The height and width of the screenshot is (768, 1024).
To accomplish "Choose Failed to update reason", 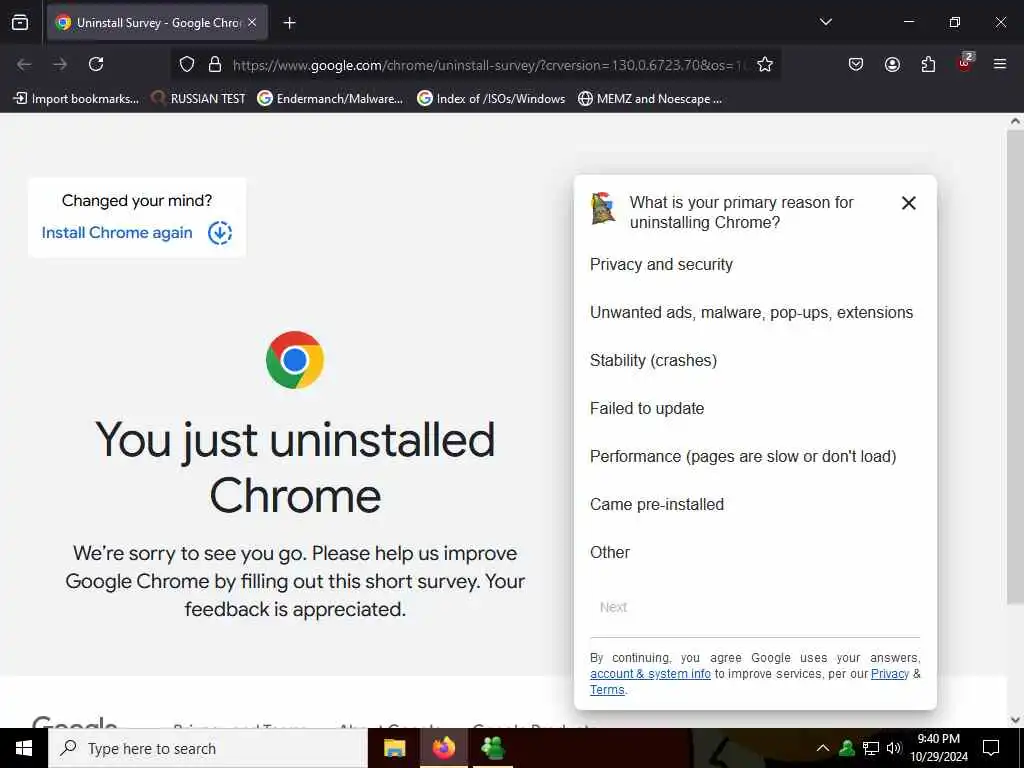I will (647, 408).
